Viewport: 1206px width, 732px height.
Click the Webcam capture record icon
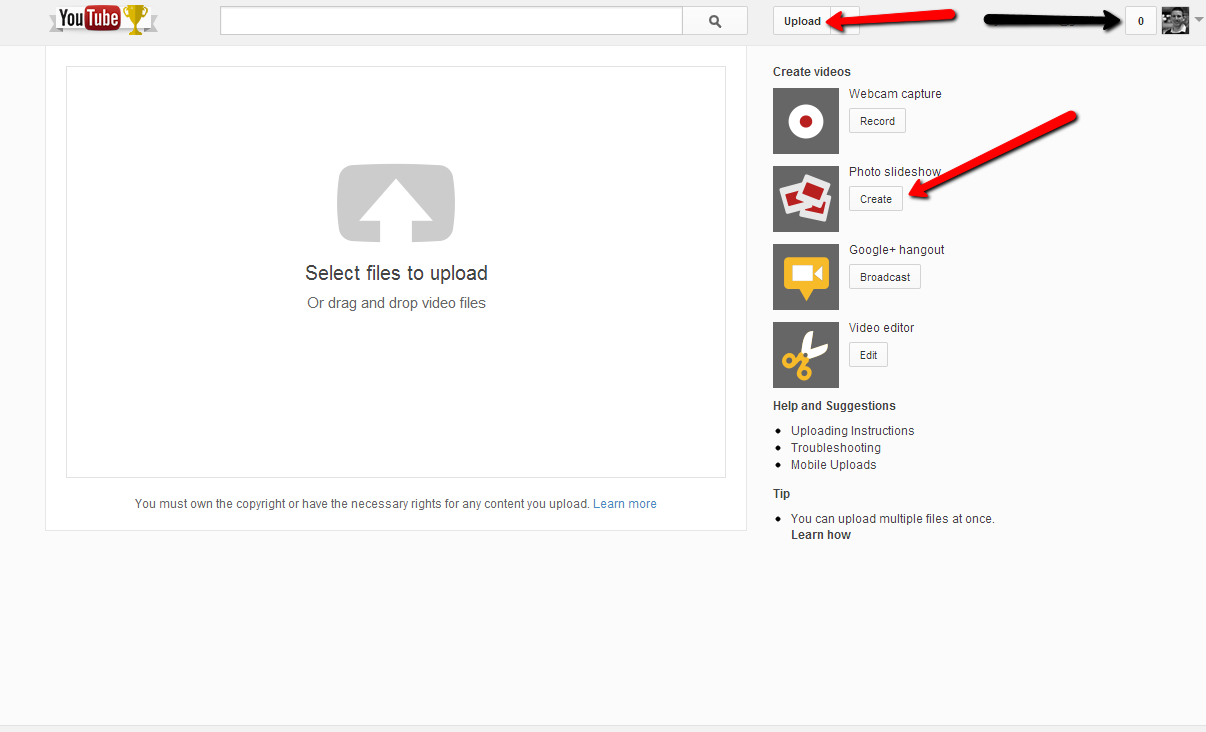pos(806,121)
